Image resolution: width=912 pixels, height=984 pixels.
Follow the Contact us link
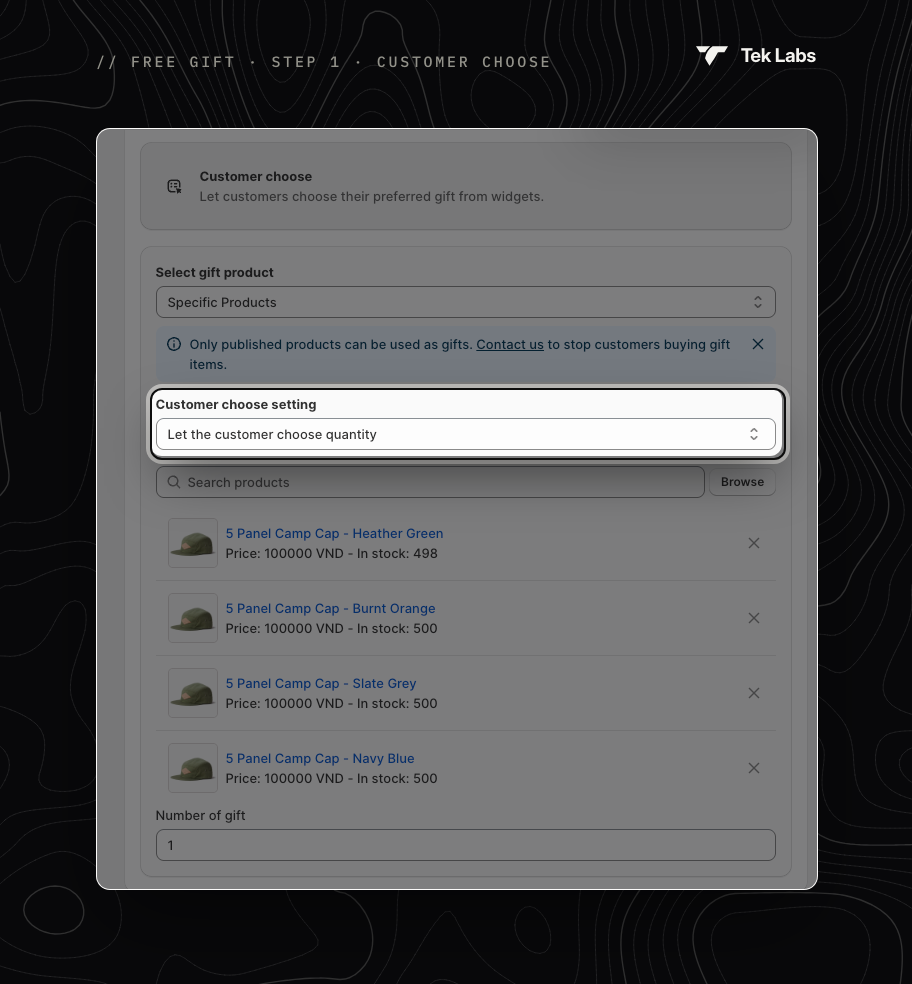point(510,345)
